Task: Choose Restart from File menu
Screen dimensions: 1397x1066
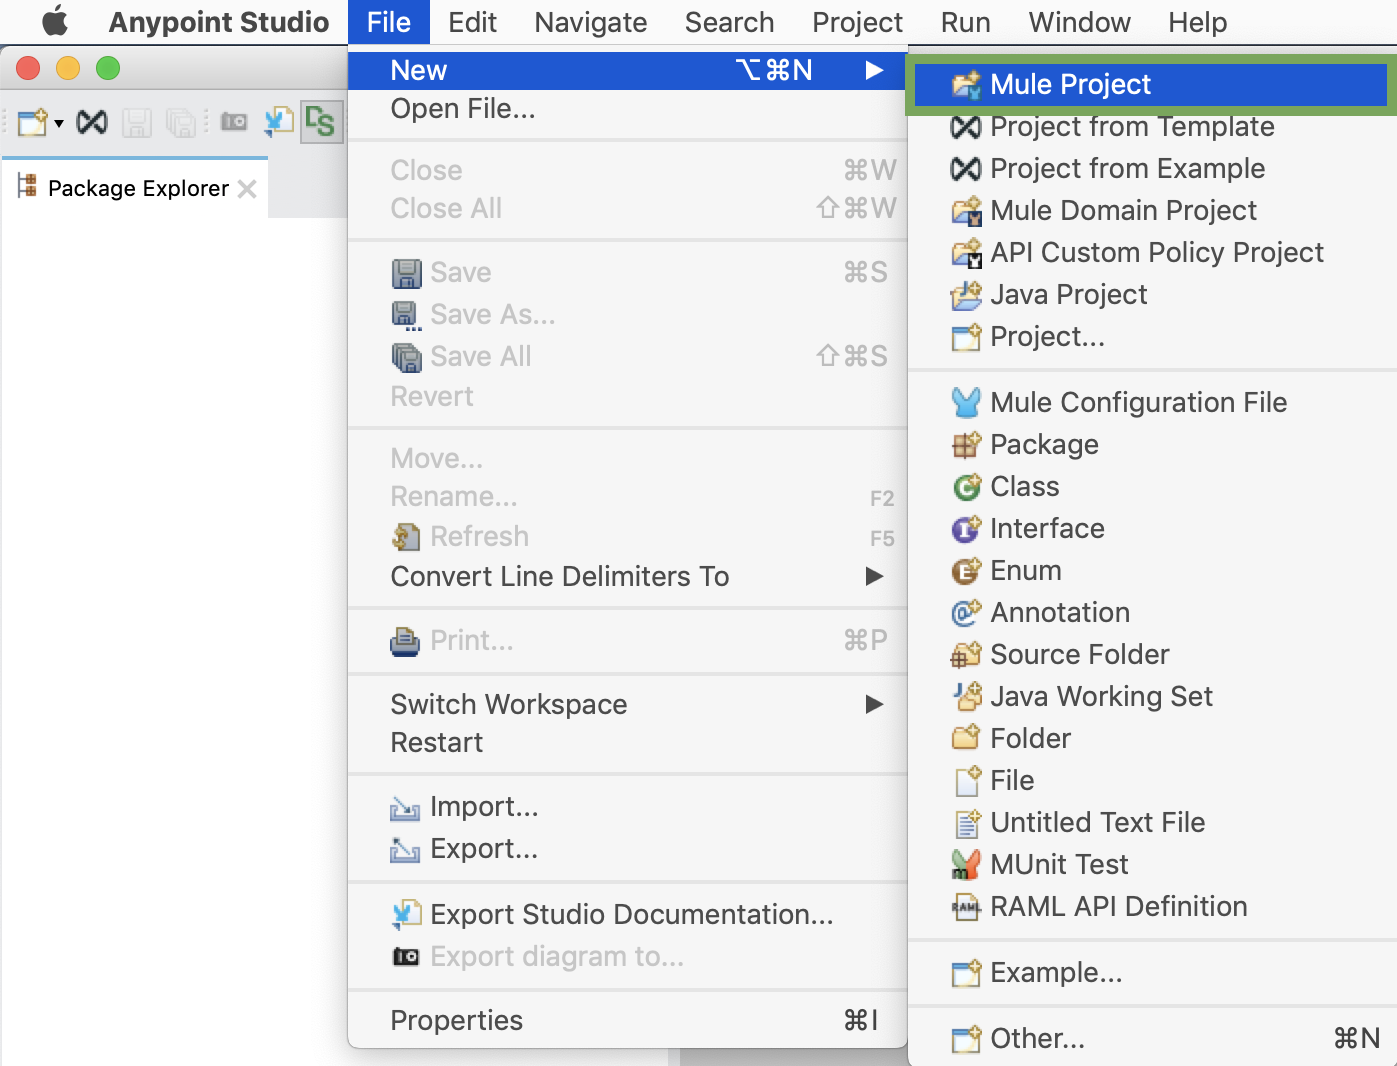Action: tap(627, 742)
